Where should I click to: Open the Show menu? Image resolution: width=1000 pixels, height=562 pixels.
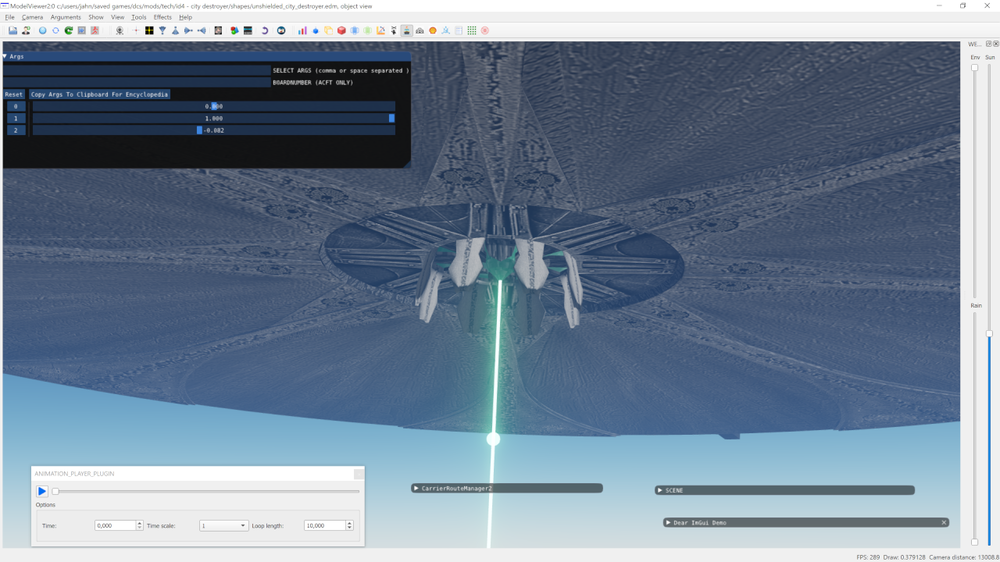coord(96,17)
